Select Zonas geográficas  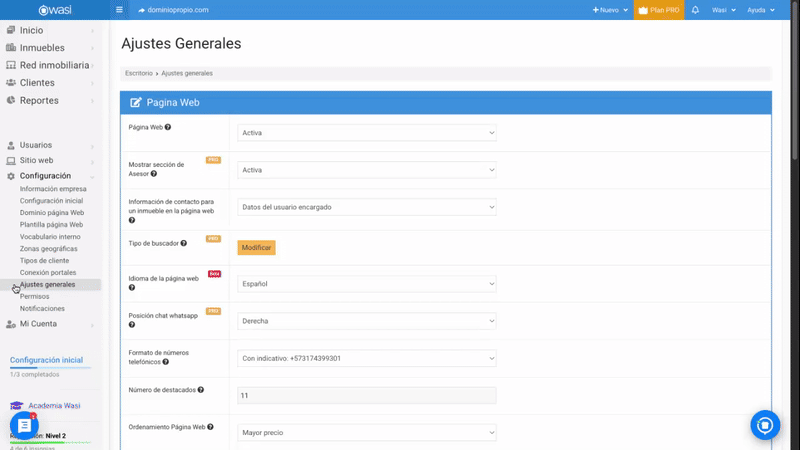48,248
